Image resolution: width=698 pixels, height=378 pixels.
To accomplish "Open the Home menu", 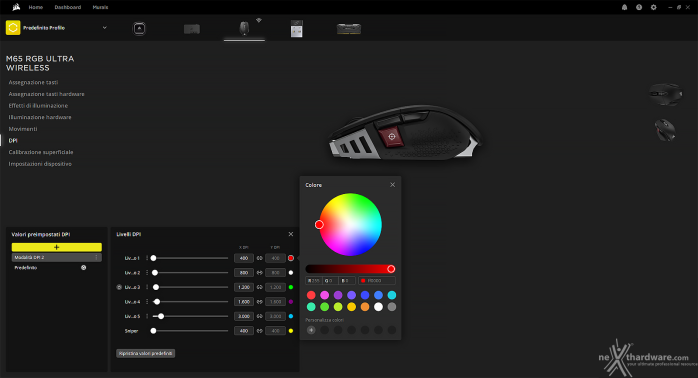I will point(36,7).
